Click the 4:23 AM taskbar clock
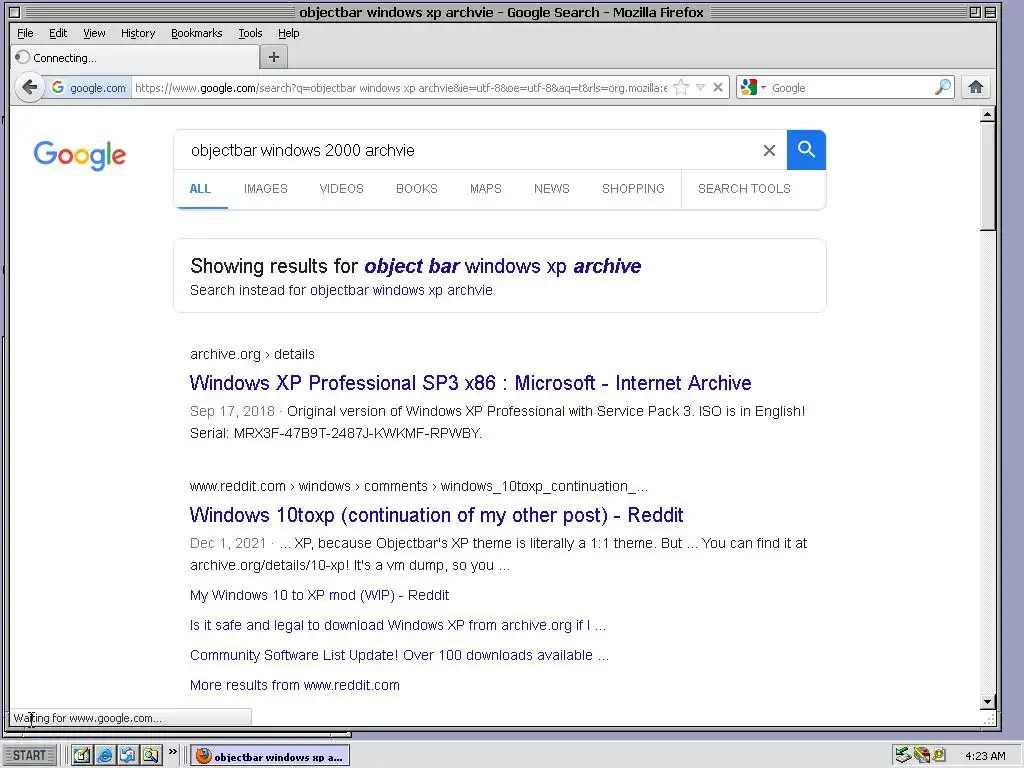The height and width of the screenshot is (768, 1024). click(x=985, y=756)
